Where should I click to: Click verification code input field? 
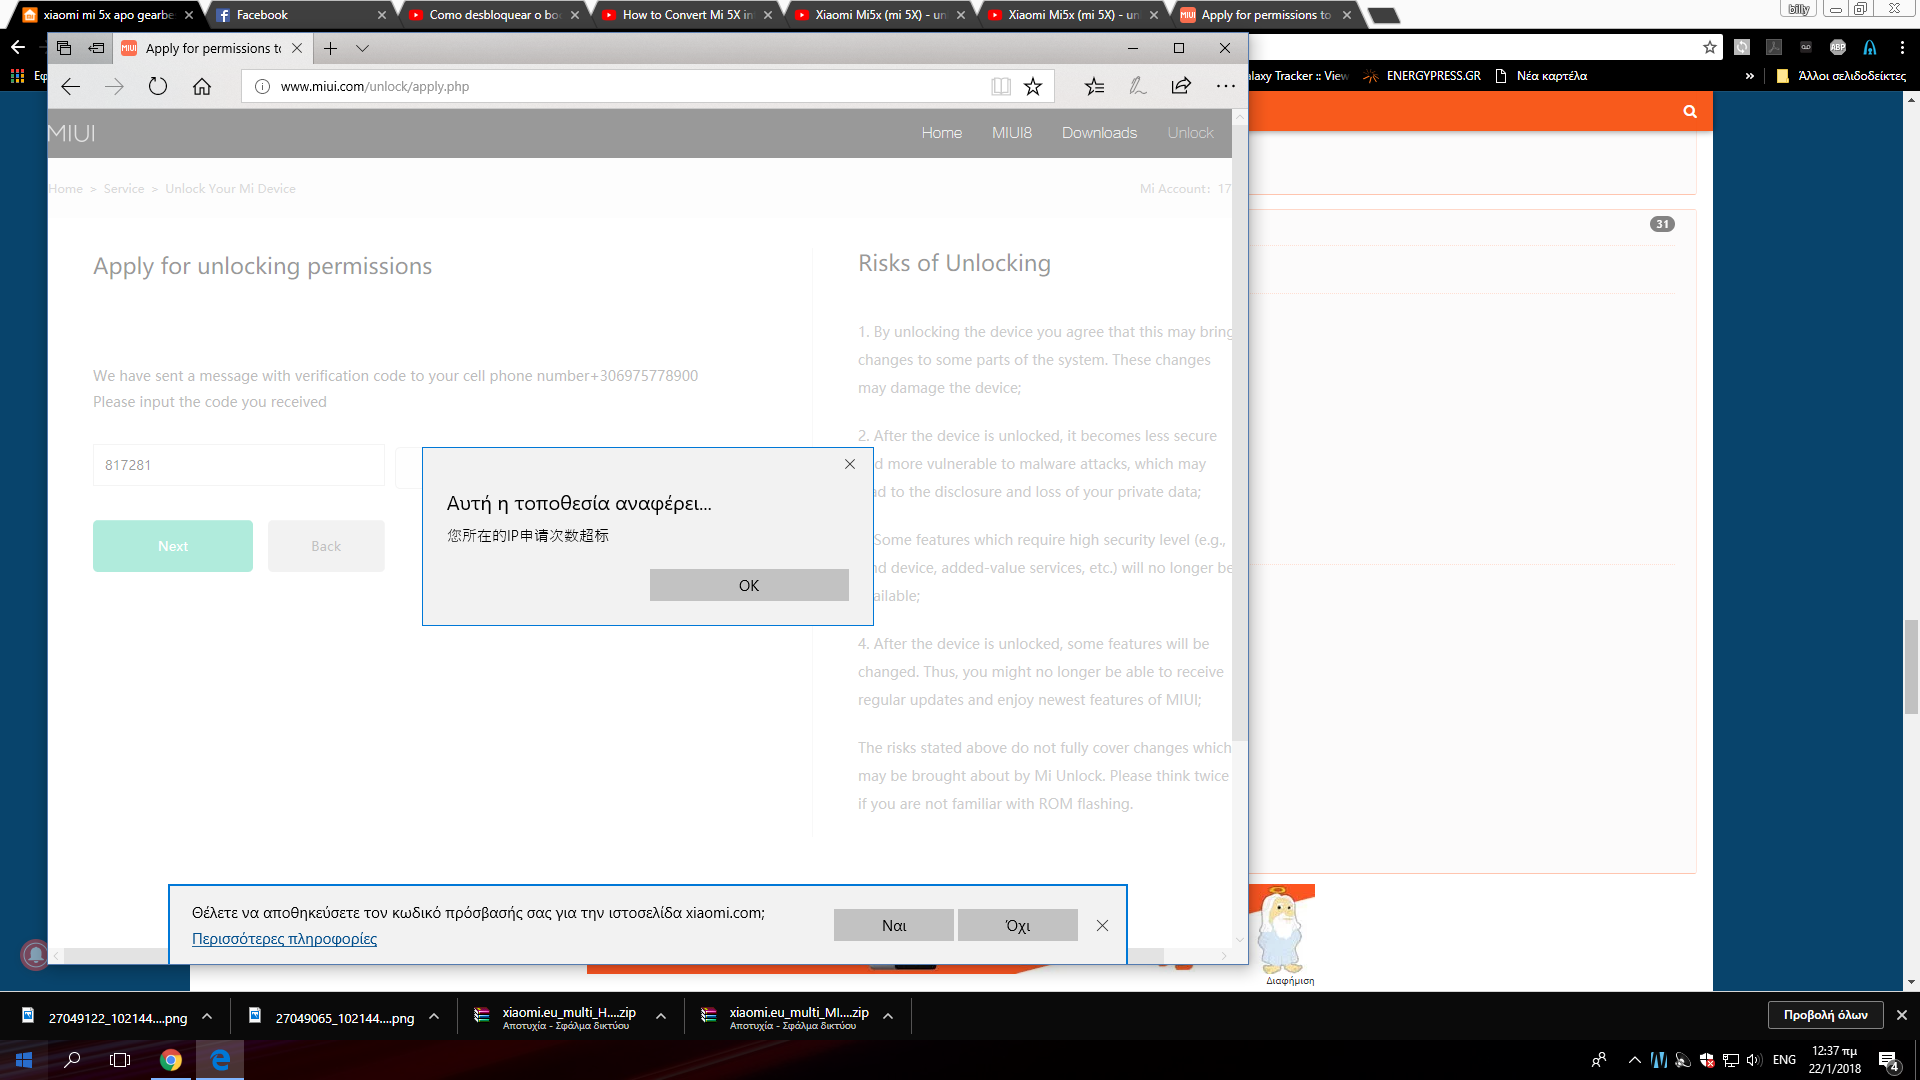point(238,465)
